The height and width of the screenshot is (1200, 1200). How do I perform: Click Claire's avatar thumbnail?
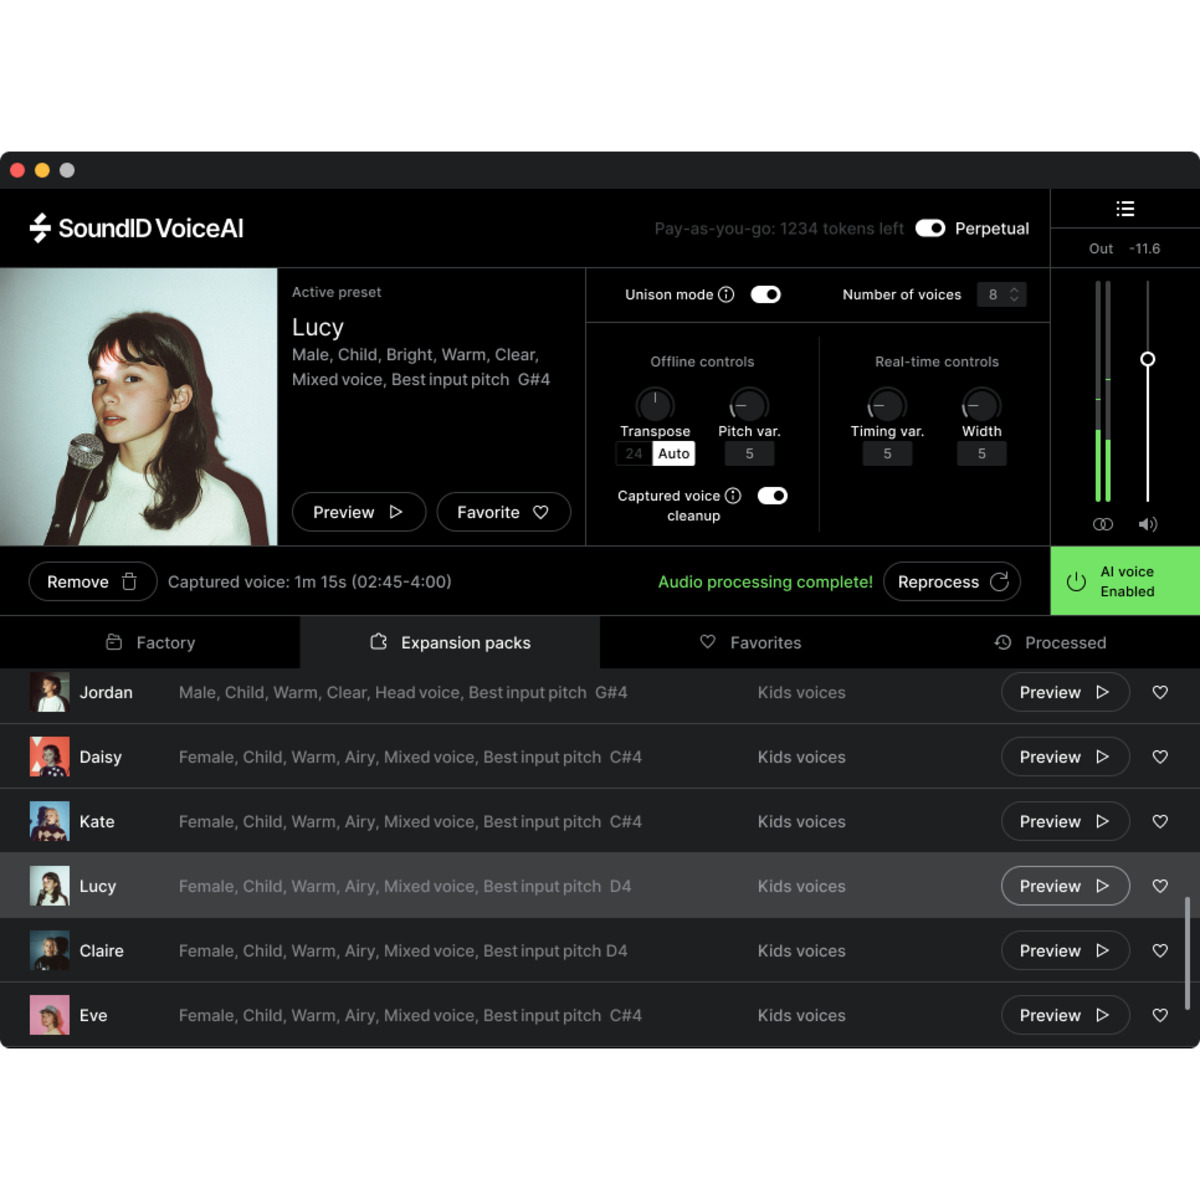[50, 950]
